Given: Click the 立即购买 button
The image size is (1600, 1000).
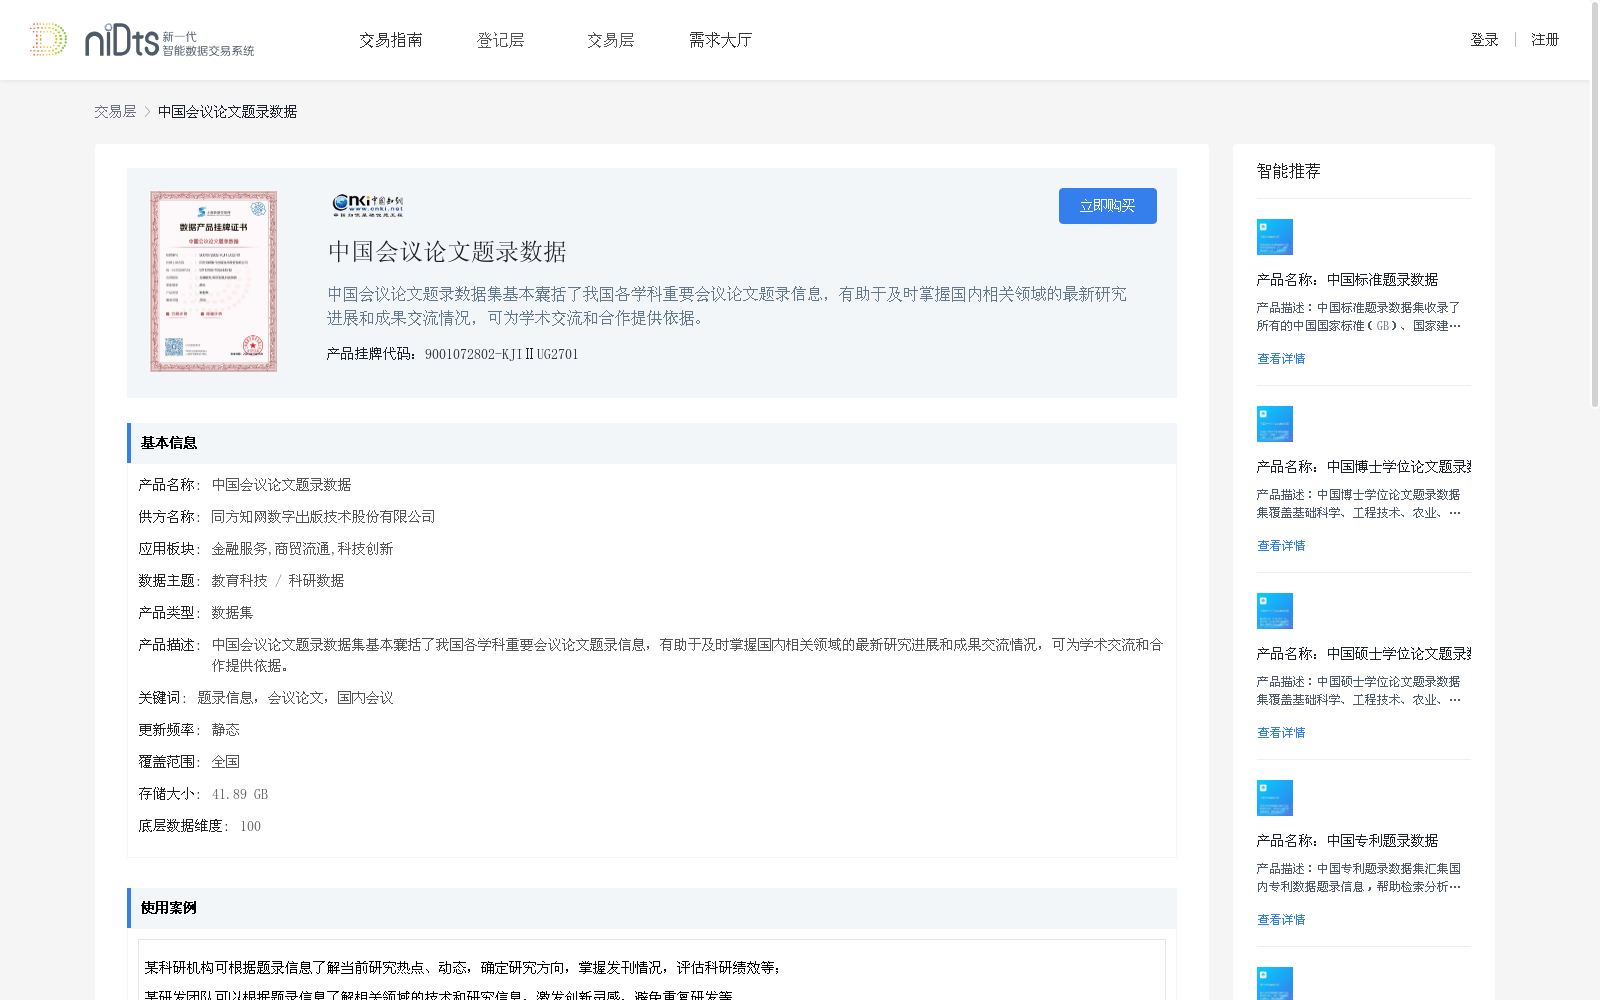Looking at the screenshot, I should [1108, 206].
